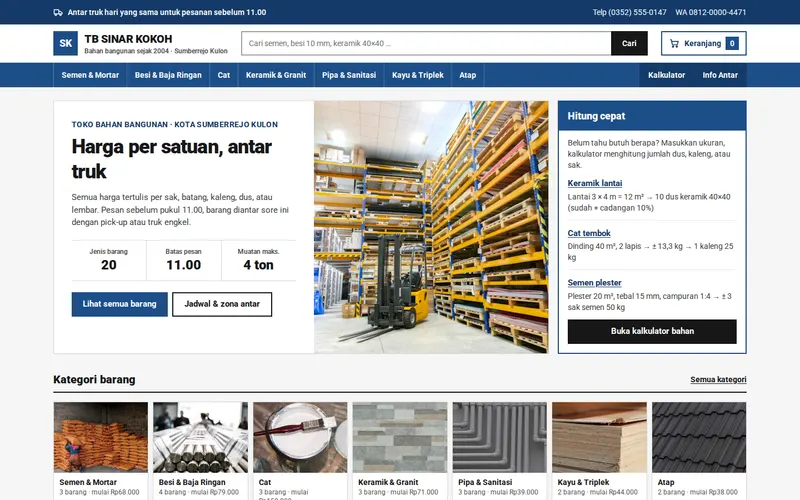Open the Kayu & Triplek plywood thumbnail
This screenshot has width=800, height=500.
click(x=599, y=437)
